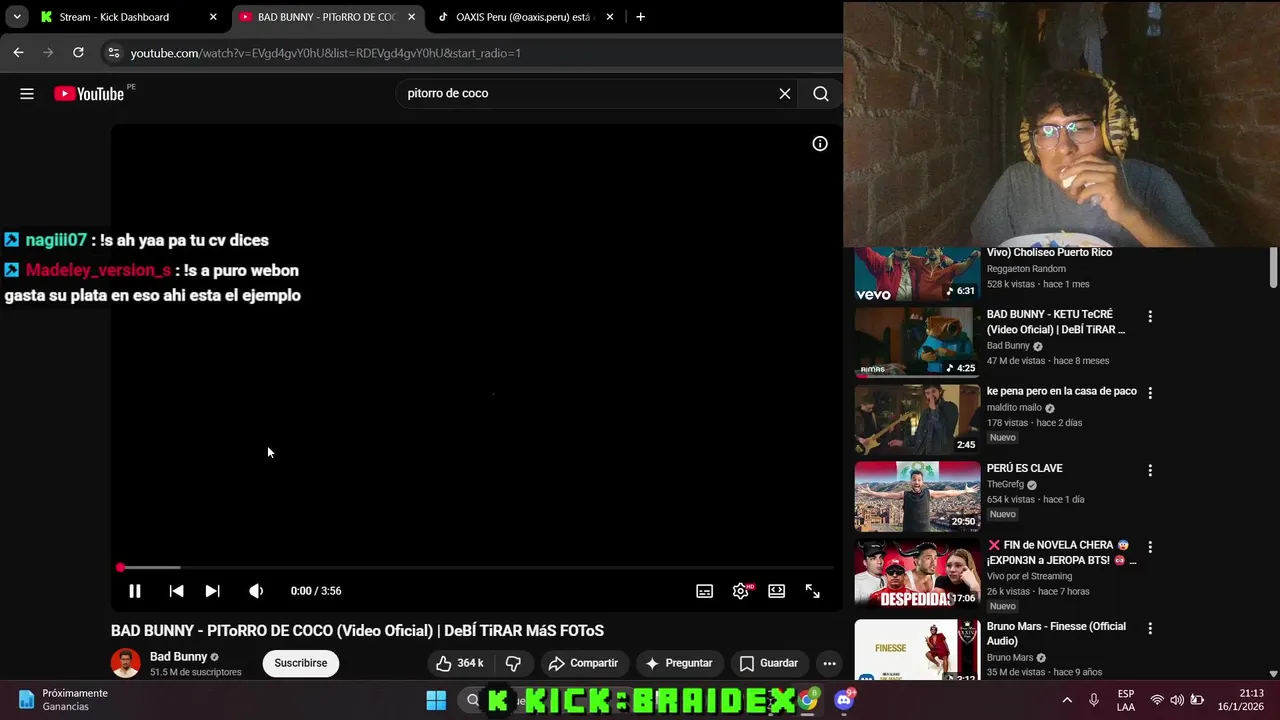Like the video with 364 k thumbs-up

pos(460,663)
